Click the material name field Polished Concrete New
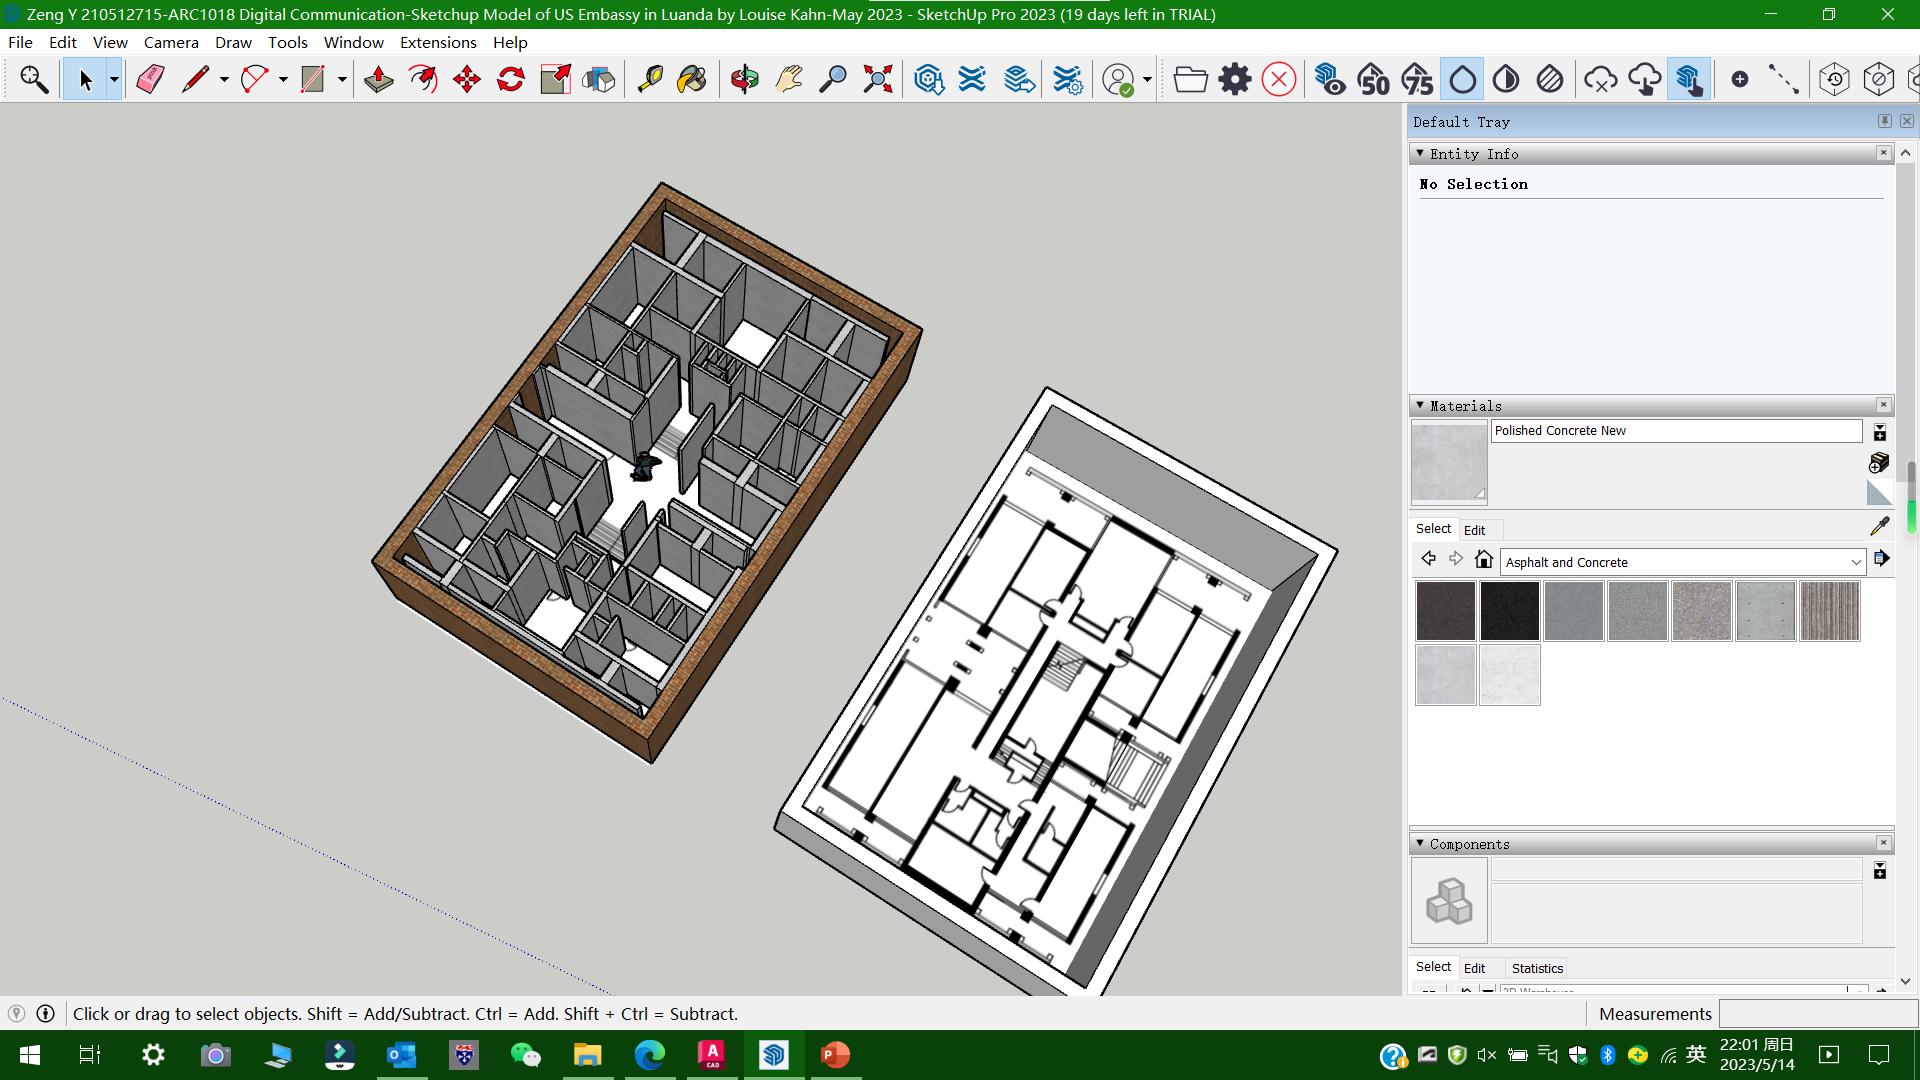The image size is (1920, 1080). 1676,431
